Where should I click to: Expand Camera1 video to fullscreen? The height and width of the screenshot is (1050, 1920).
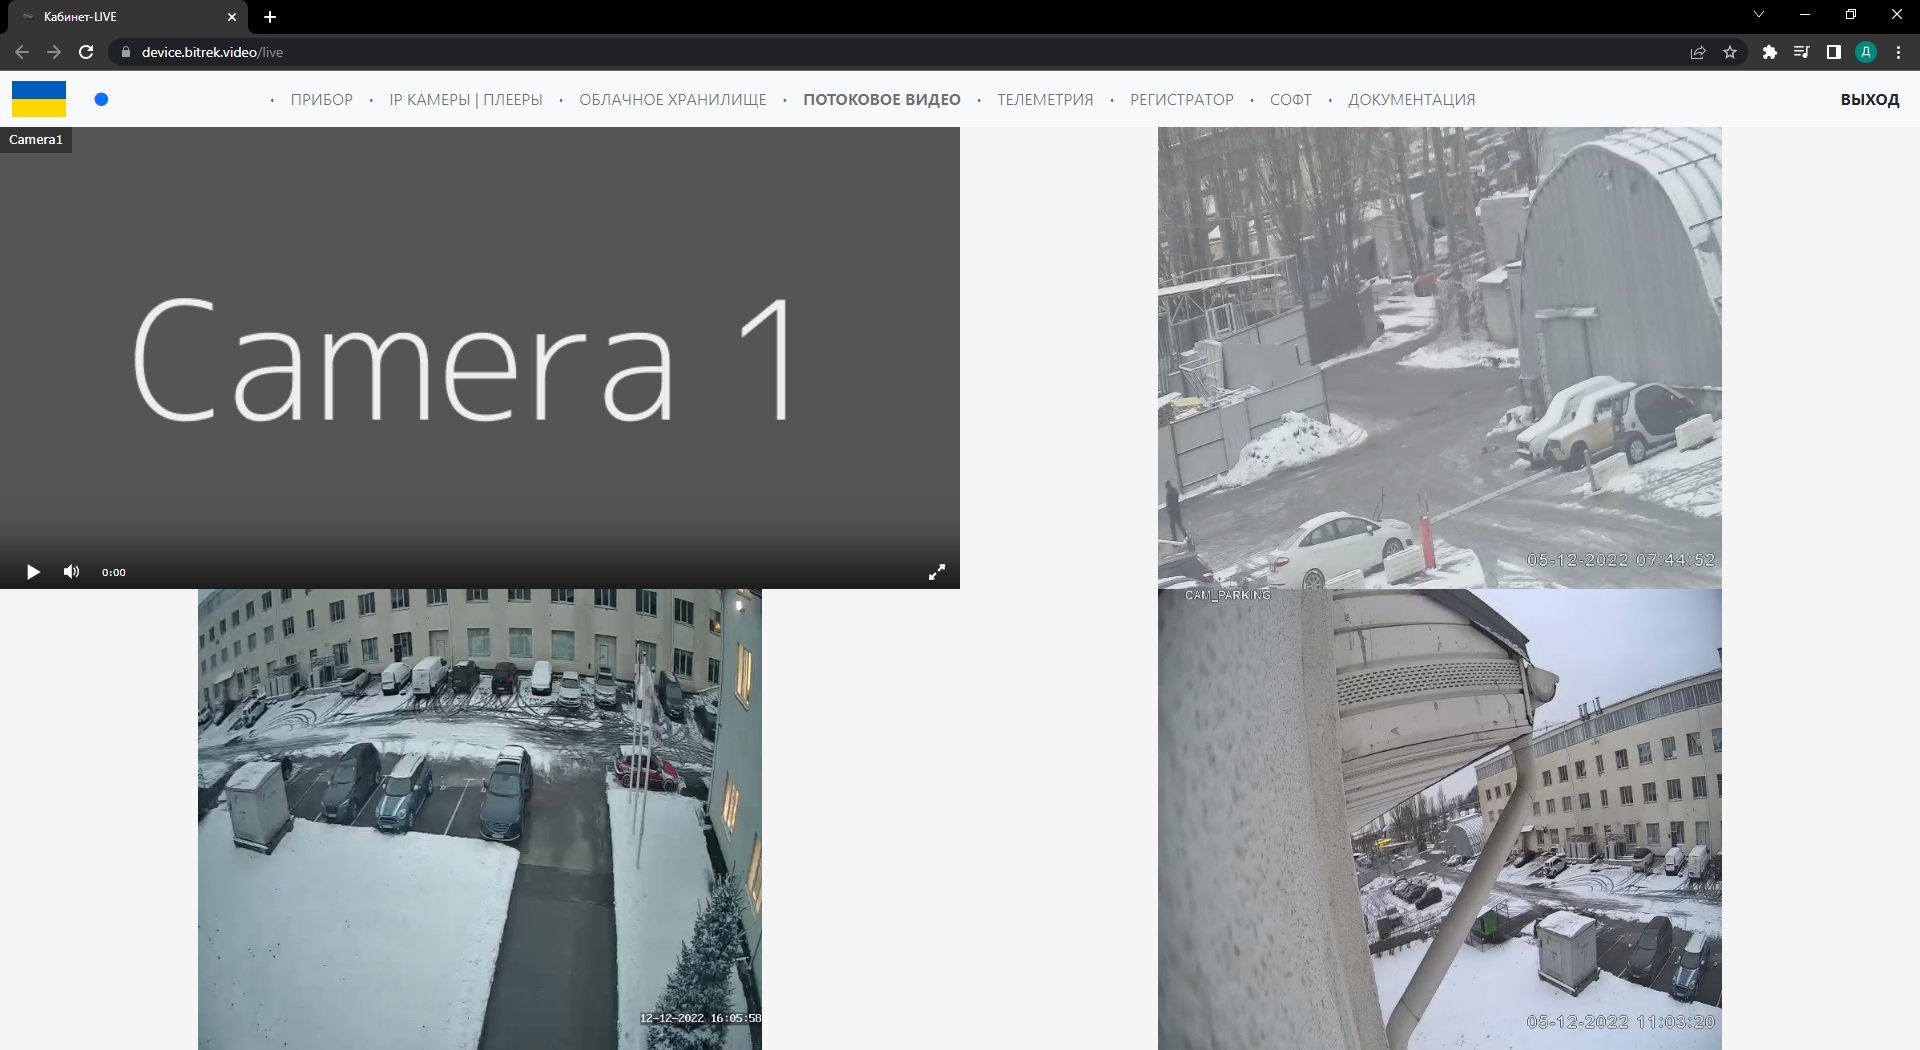[x=937, y=572]
